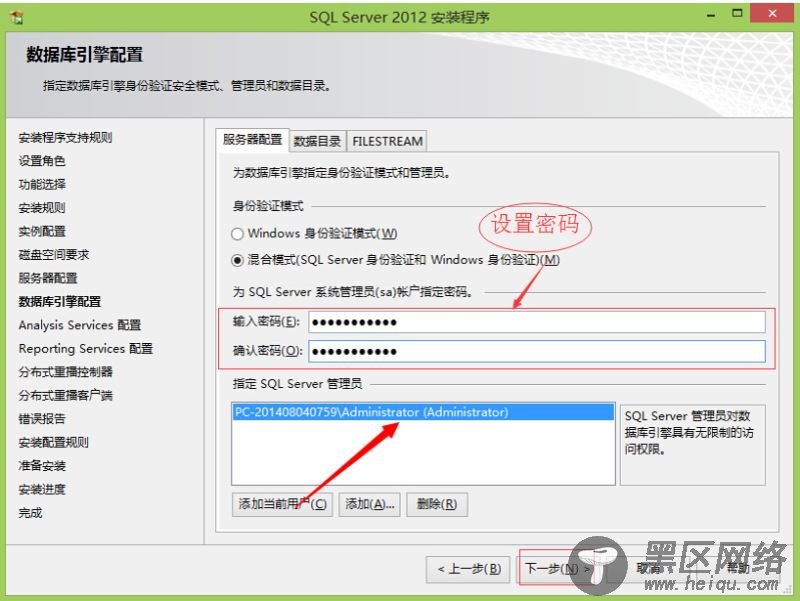800x601 pixels.
Task: Select Windows authentication mode radio button
Action: (x=237, y=234)
